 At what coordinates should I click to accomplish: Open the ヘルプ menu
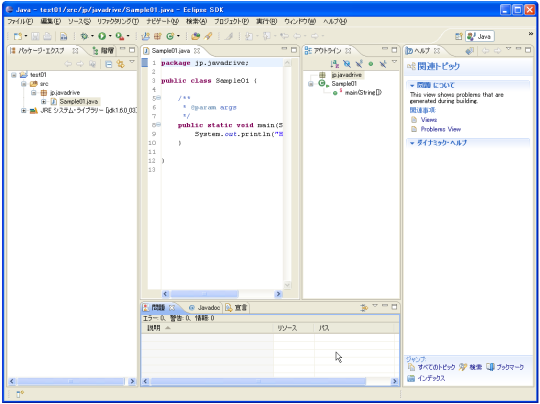(x=335, y=21)
